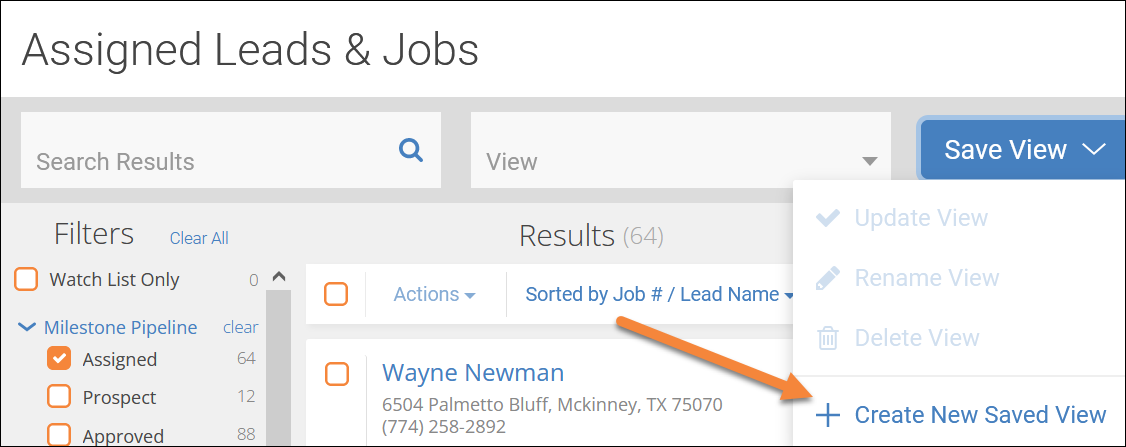
Task: Click the Save View button
Action: tap(1023, 149)
